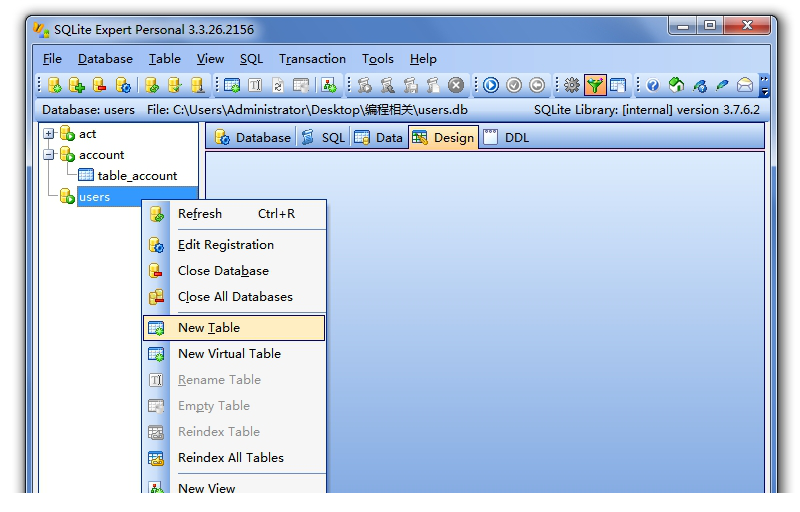Switch to the SQL tab
This screenshot has height=512, width=800.
click(x=323, y=138)
